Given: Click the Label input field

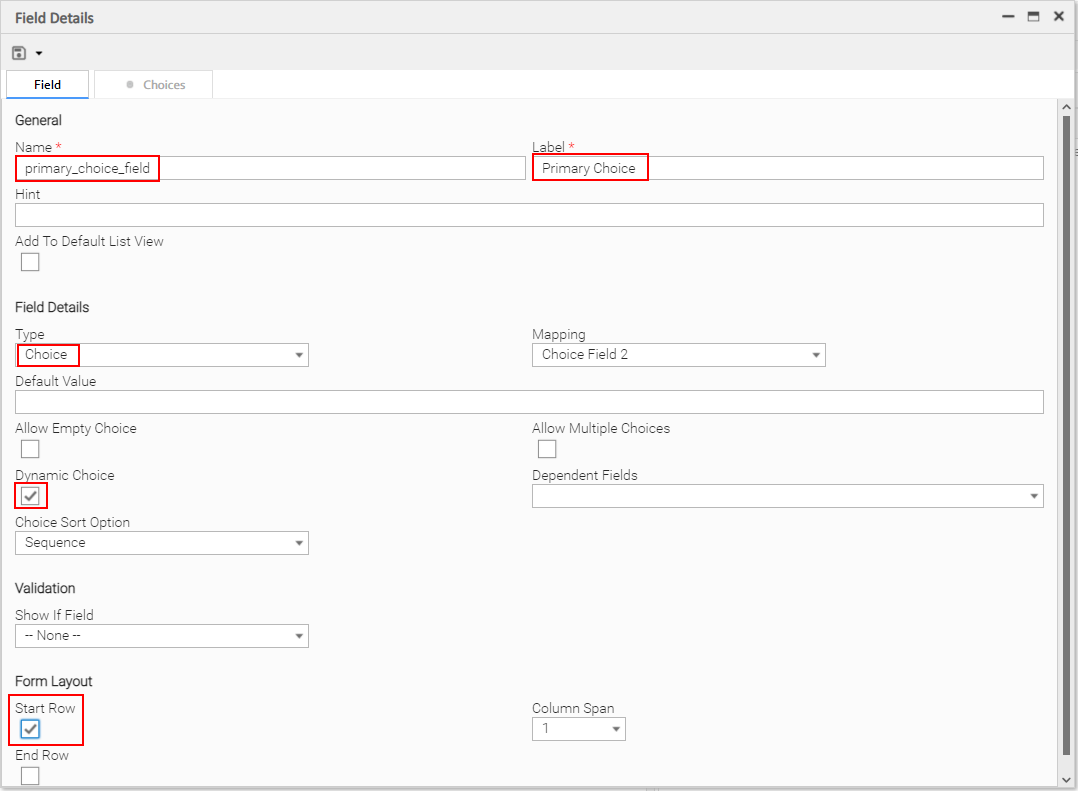Looking at the screenshot, I should 787,168.
